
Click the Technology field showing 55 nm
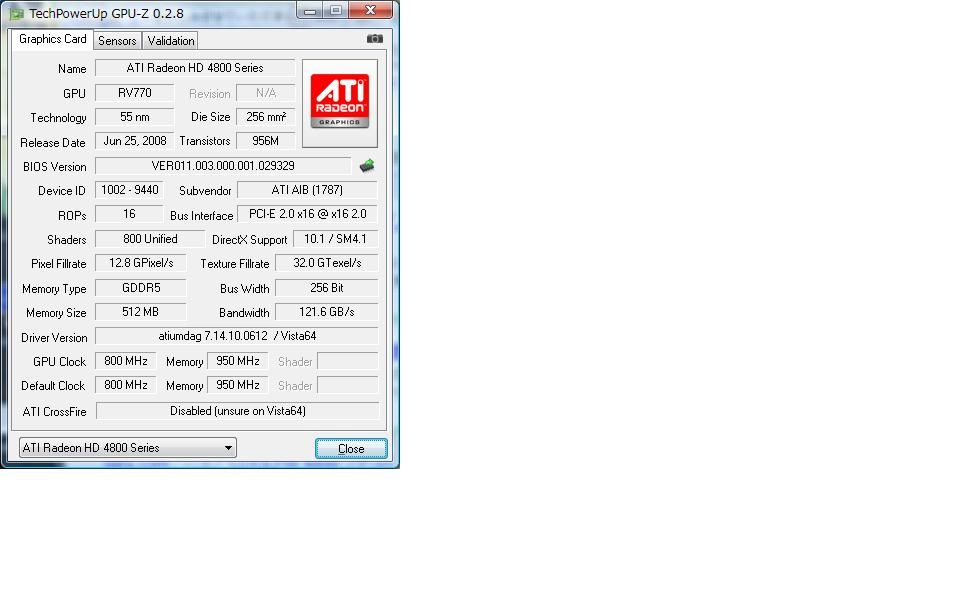pyautogui.click(x=135, y=117)
